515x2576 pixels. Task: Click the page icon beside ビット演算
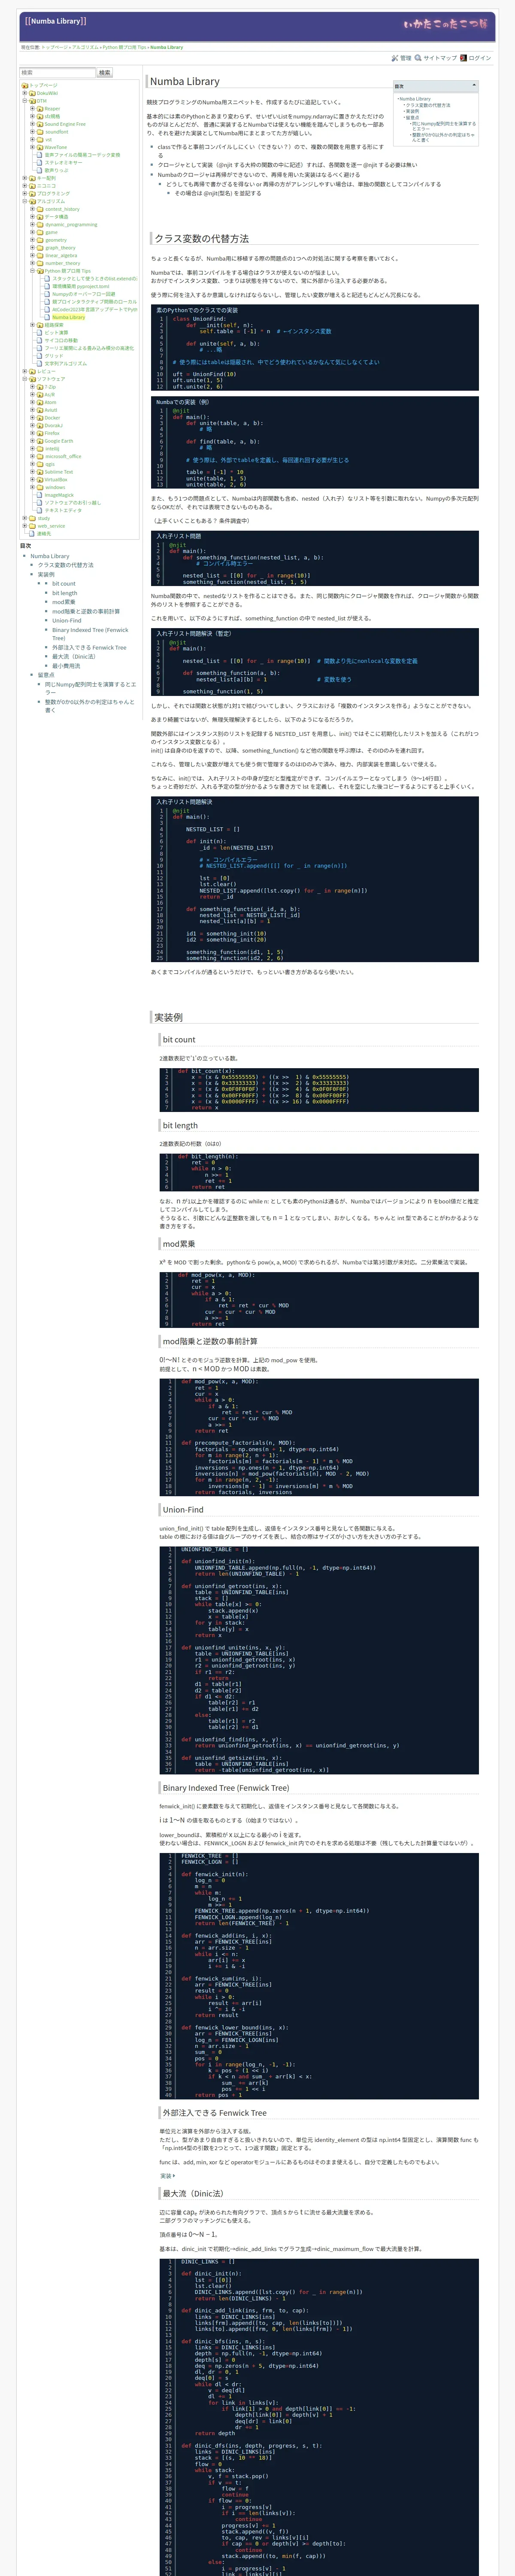point(40,333)
